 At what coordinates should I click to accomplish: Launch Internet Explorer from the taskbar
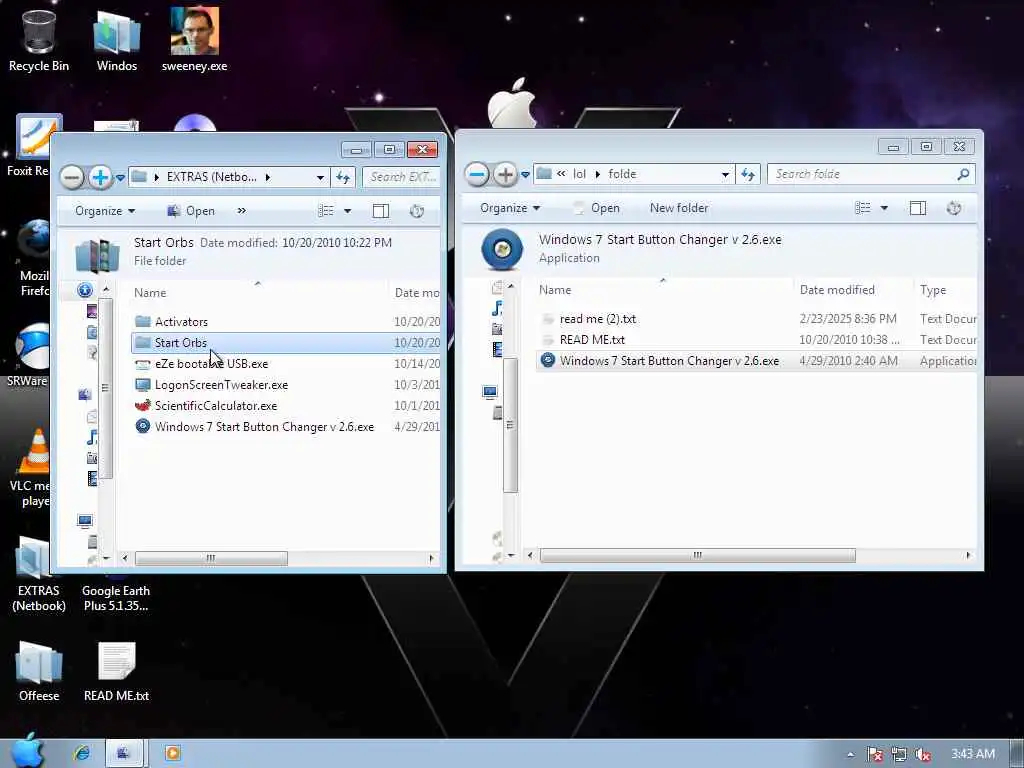point(82,753)
